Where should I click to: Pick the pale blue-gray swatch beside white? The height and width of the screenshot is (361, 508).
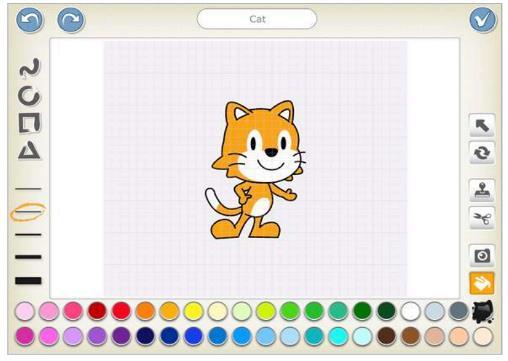[435, 311]
